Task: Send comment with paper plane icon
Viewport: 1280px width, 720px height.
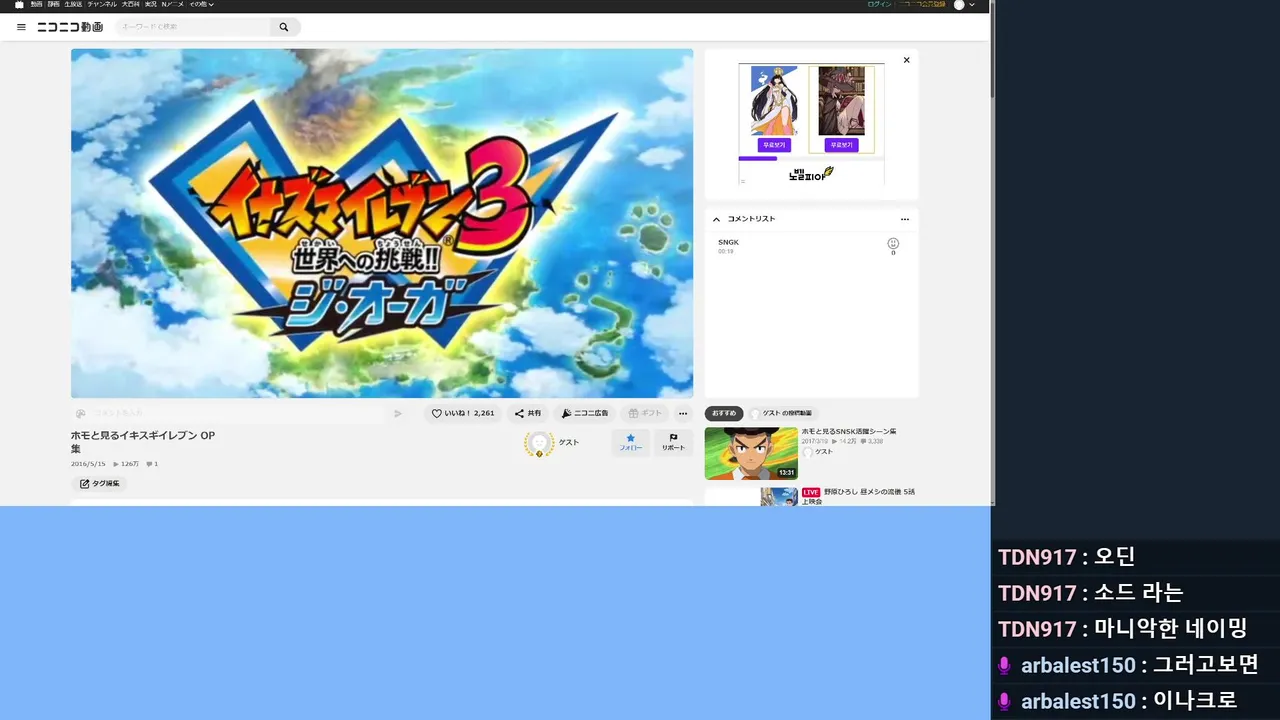Action: pos(398,413)
